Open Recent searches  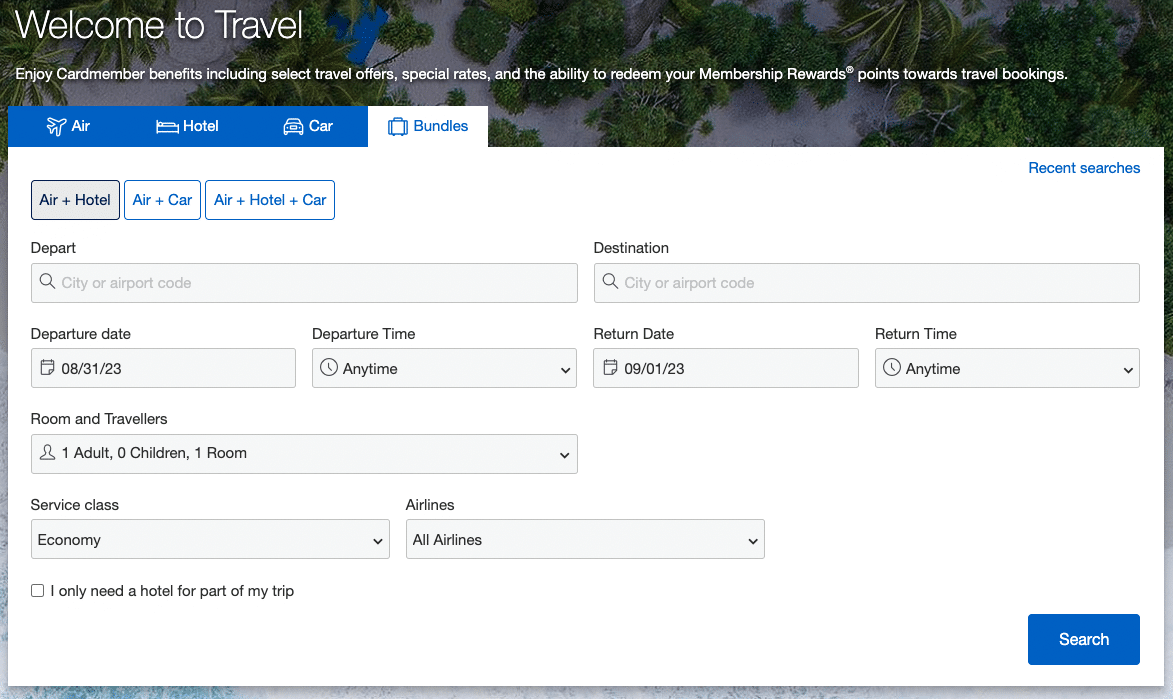click(1084, 167)
